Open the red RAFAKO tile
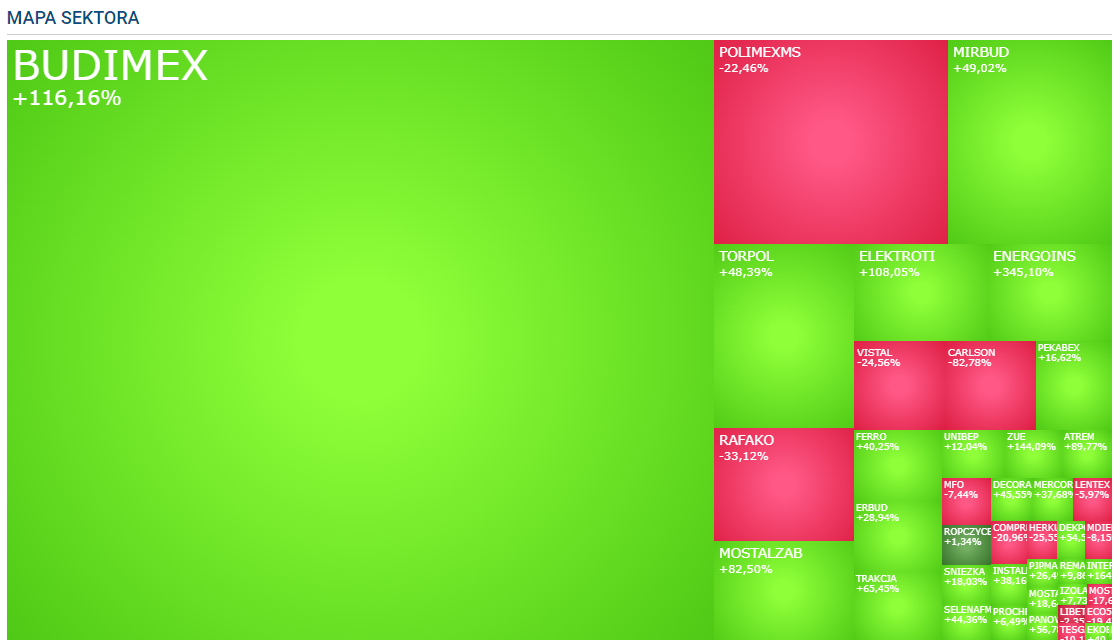 (783, 485)
